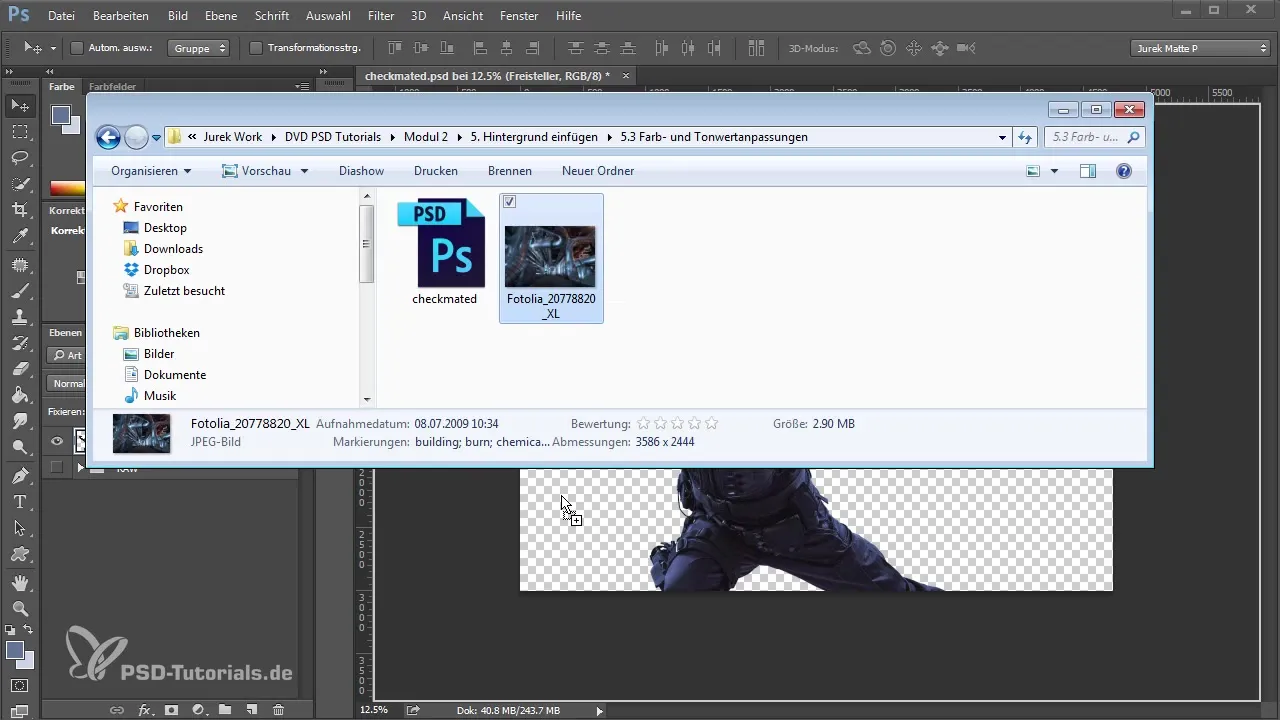This screenshot has height=720, width=1280.
Task: Toggle the Explorer preview pane icon
Action: tap(1088, 171)
